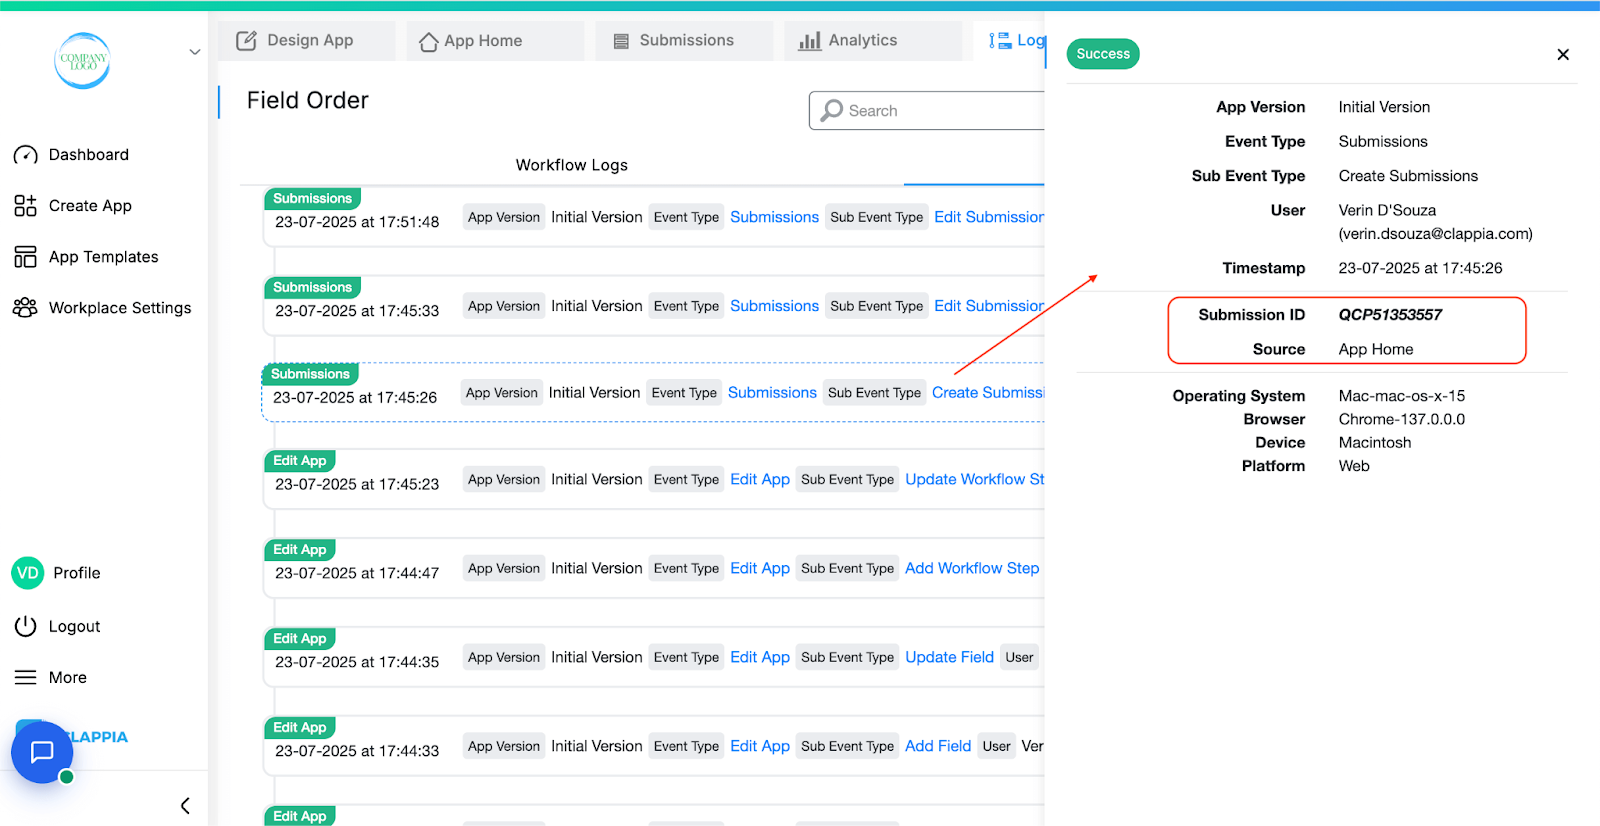
Task: Select timestamp 23-07-2025 at 17:51:48
Action: point(357,222)
